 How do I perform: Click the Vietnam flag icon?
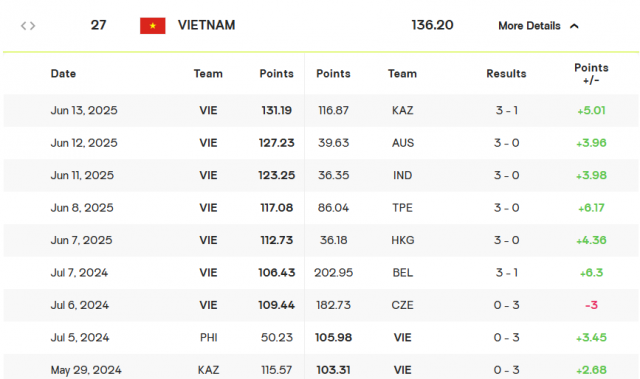point(153,26)
